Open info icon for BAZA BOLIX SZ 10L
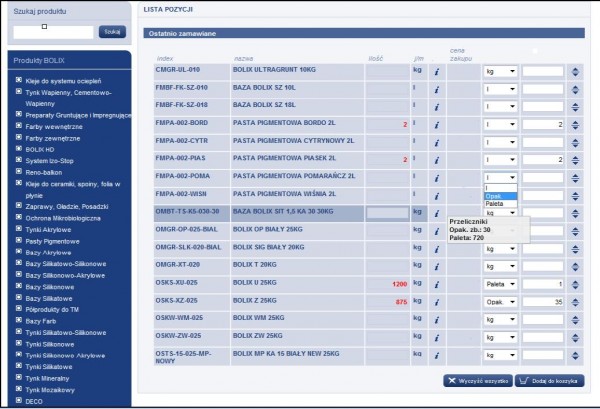Viewport: 600px width, 409px height. (437, 90)
